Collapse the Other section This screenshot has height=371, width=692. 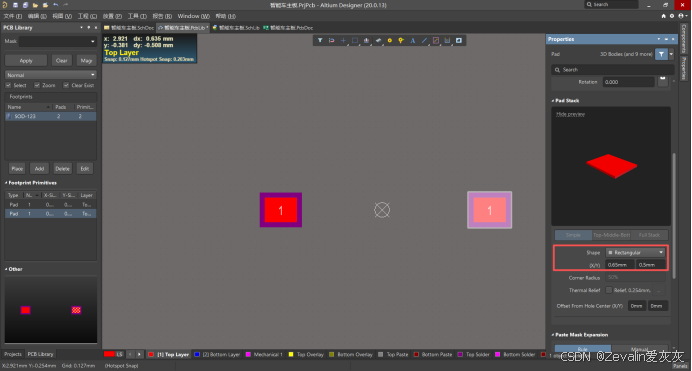[x=6, y=269]
